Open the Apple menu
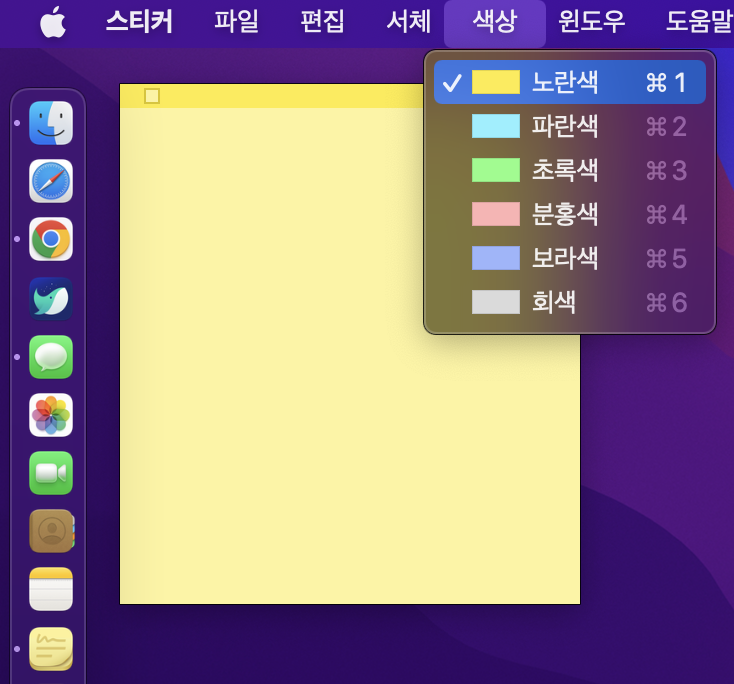The image size is (734, 684). 53,22
